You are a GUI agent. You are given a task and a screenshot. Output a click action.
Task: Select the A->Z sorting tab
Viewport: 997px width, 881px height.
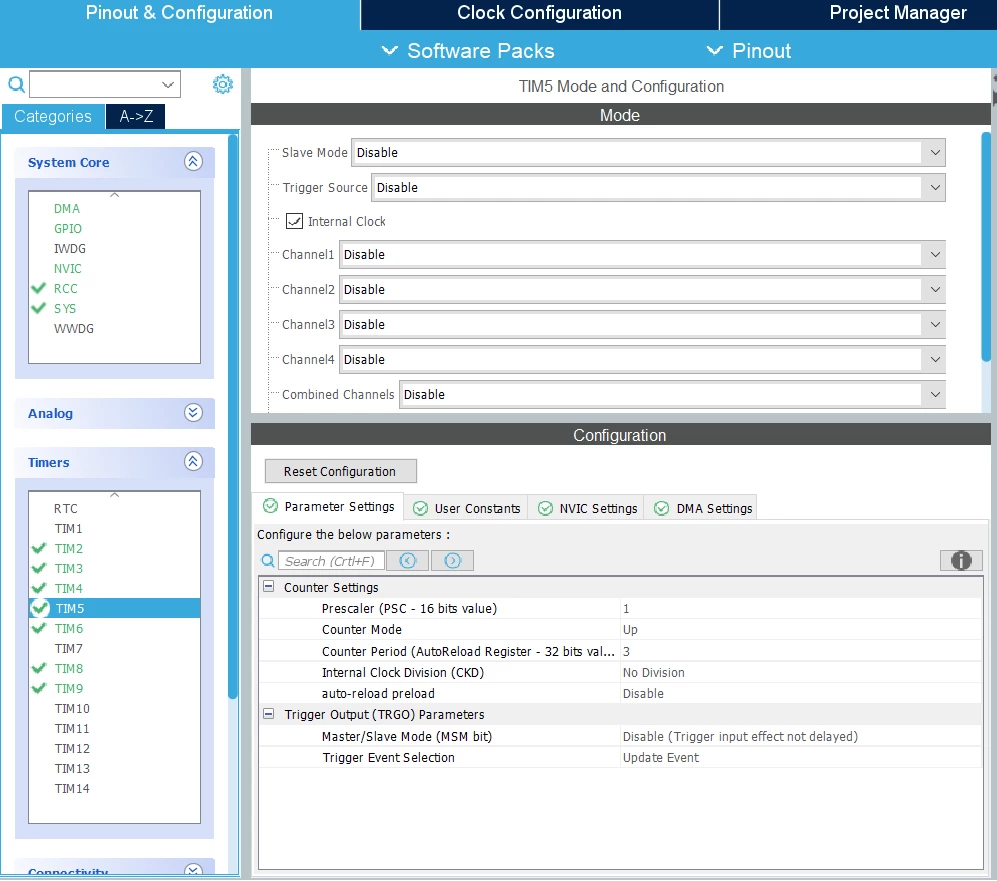136,116
